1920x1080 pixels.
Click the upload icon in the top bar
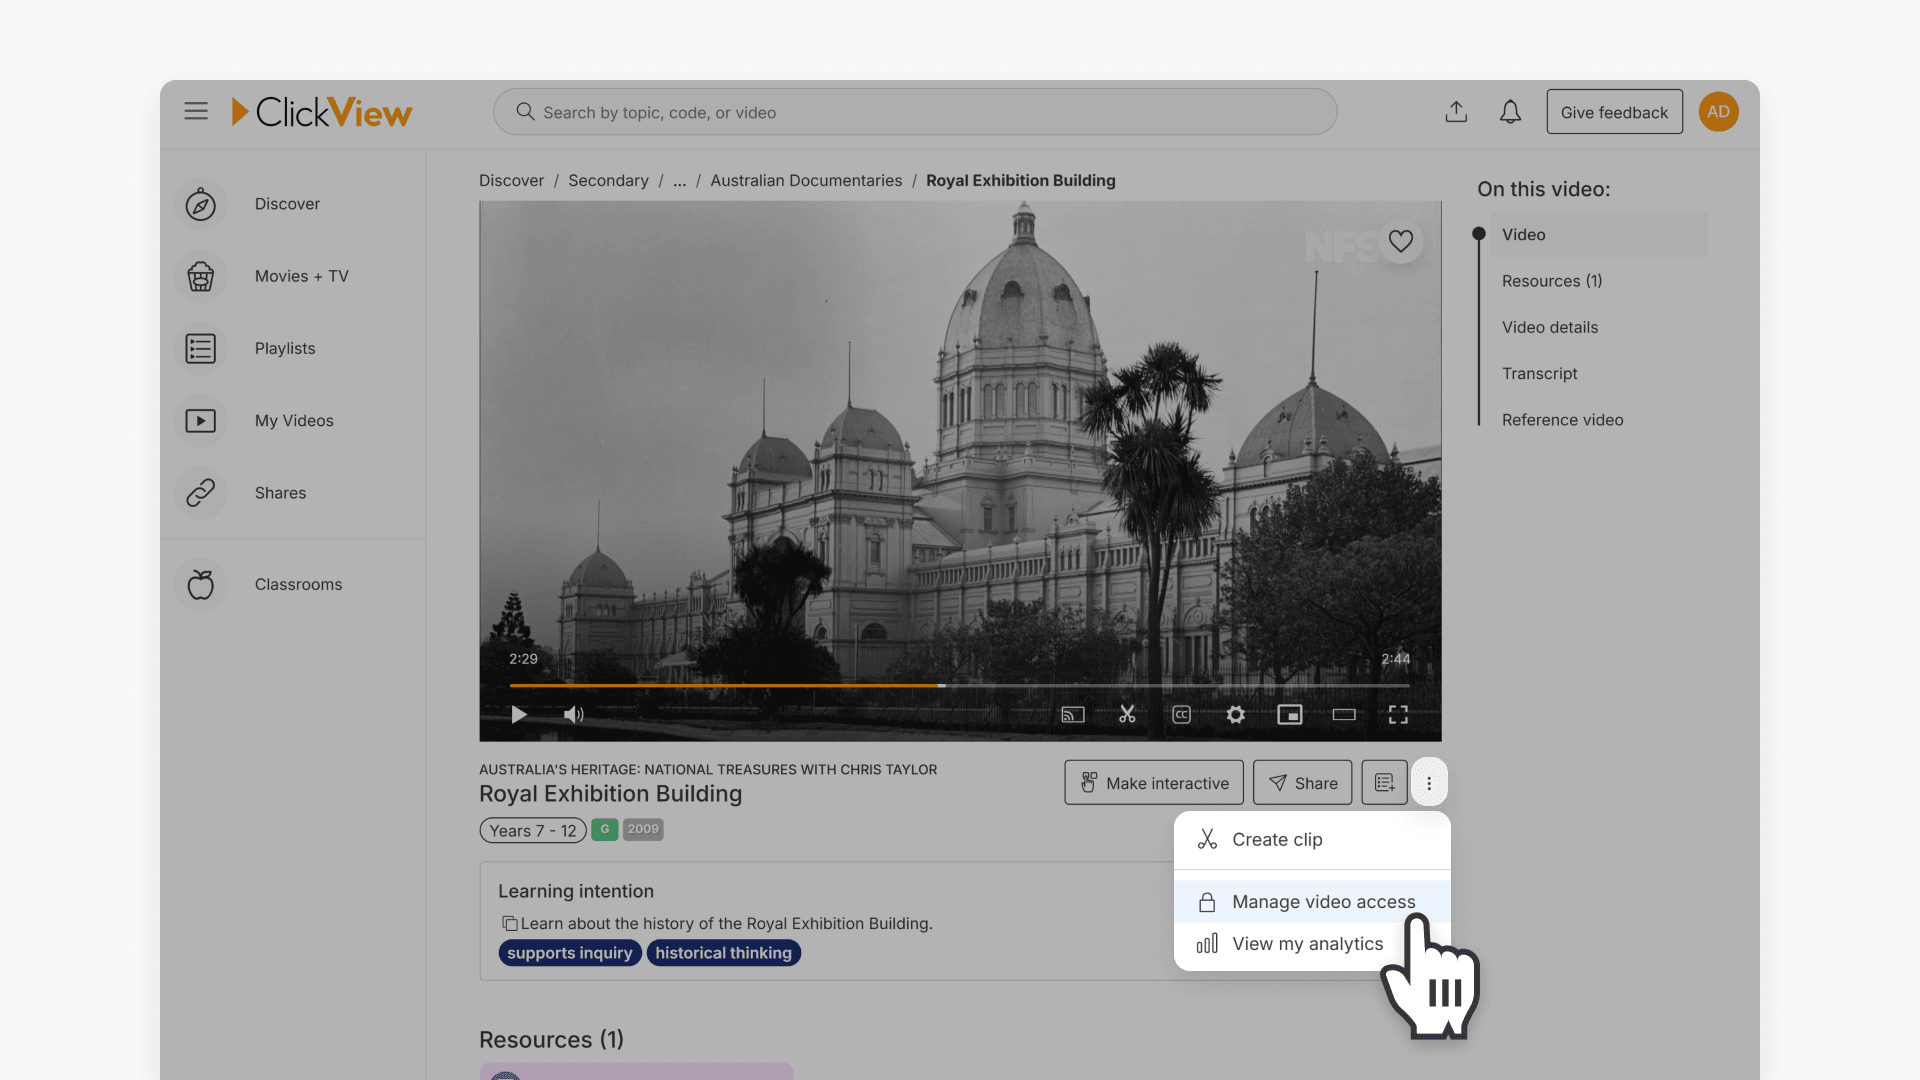pyautogui.click(x=1456, y=111)
